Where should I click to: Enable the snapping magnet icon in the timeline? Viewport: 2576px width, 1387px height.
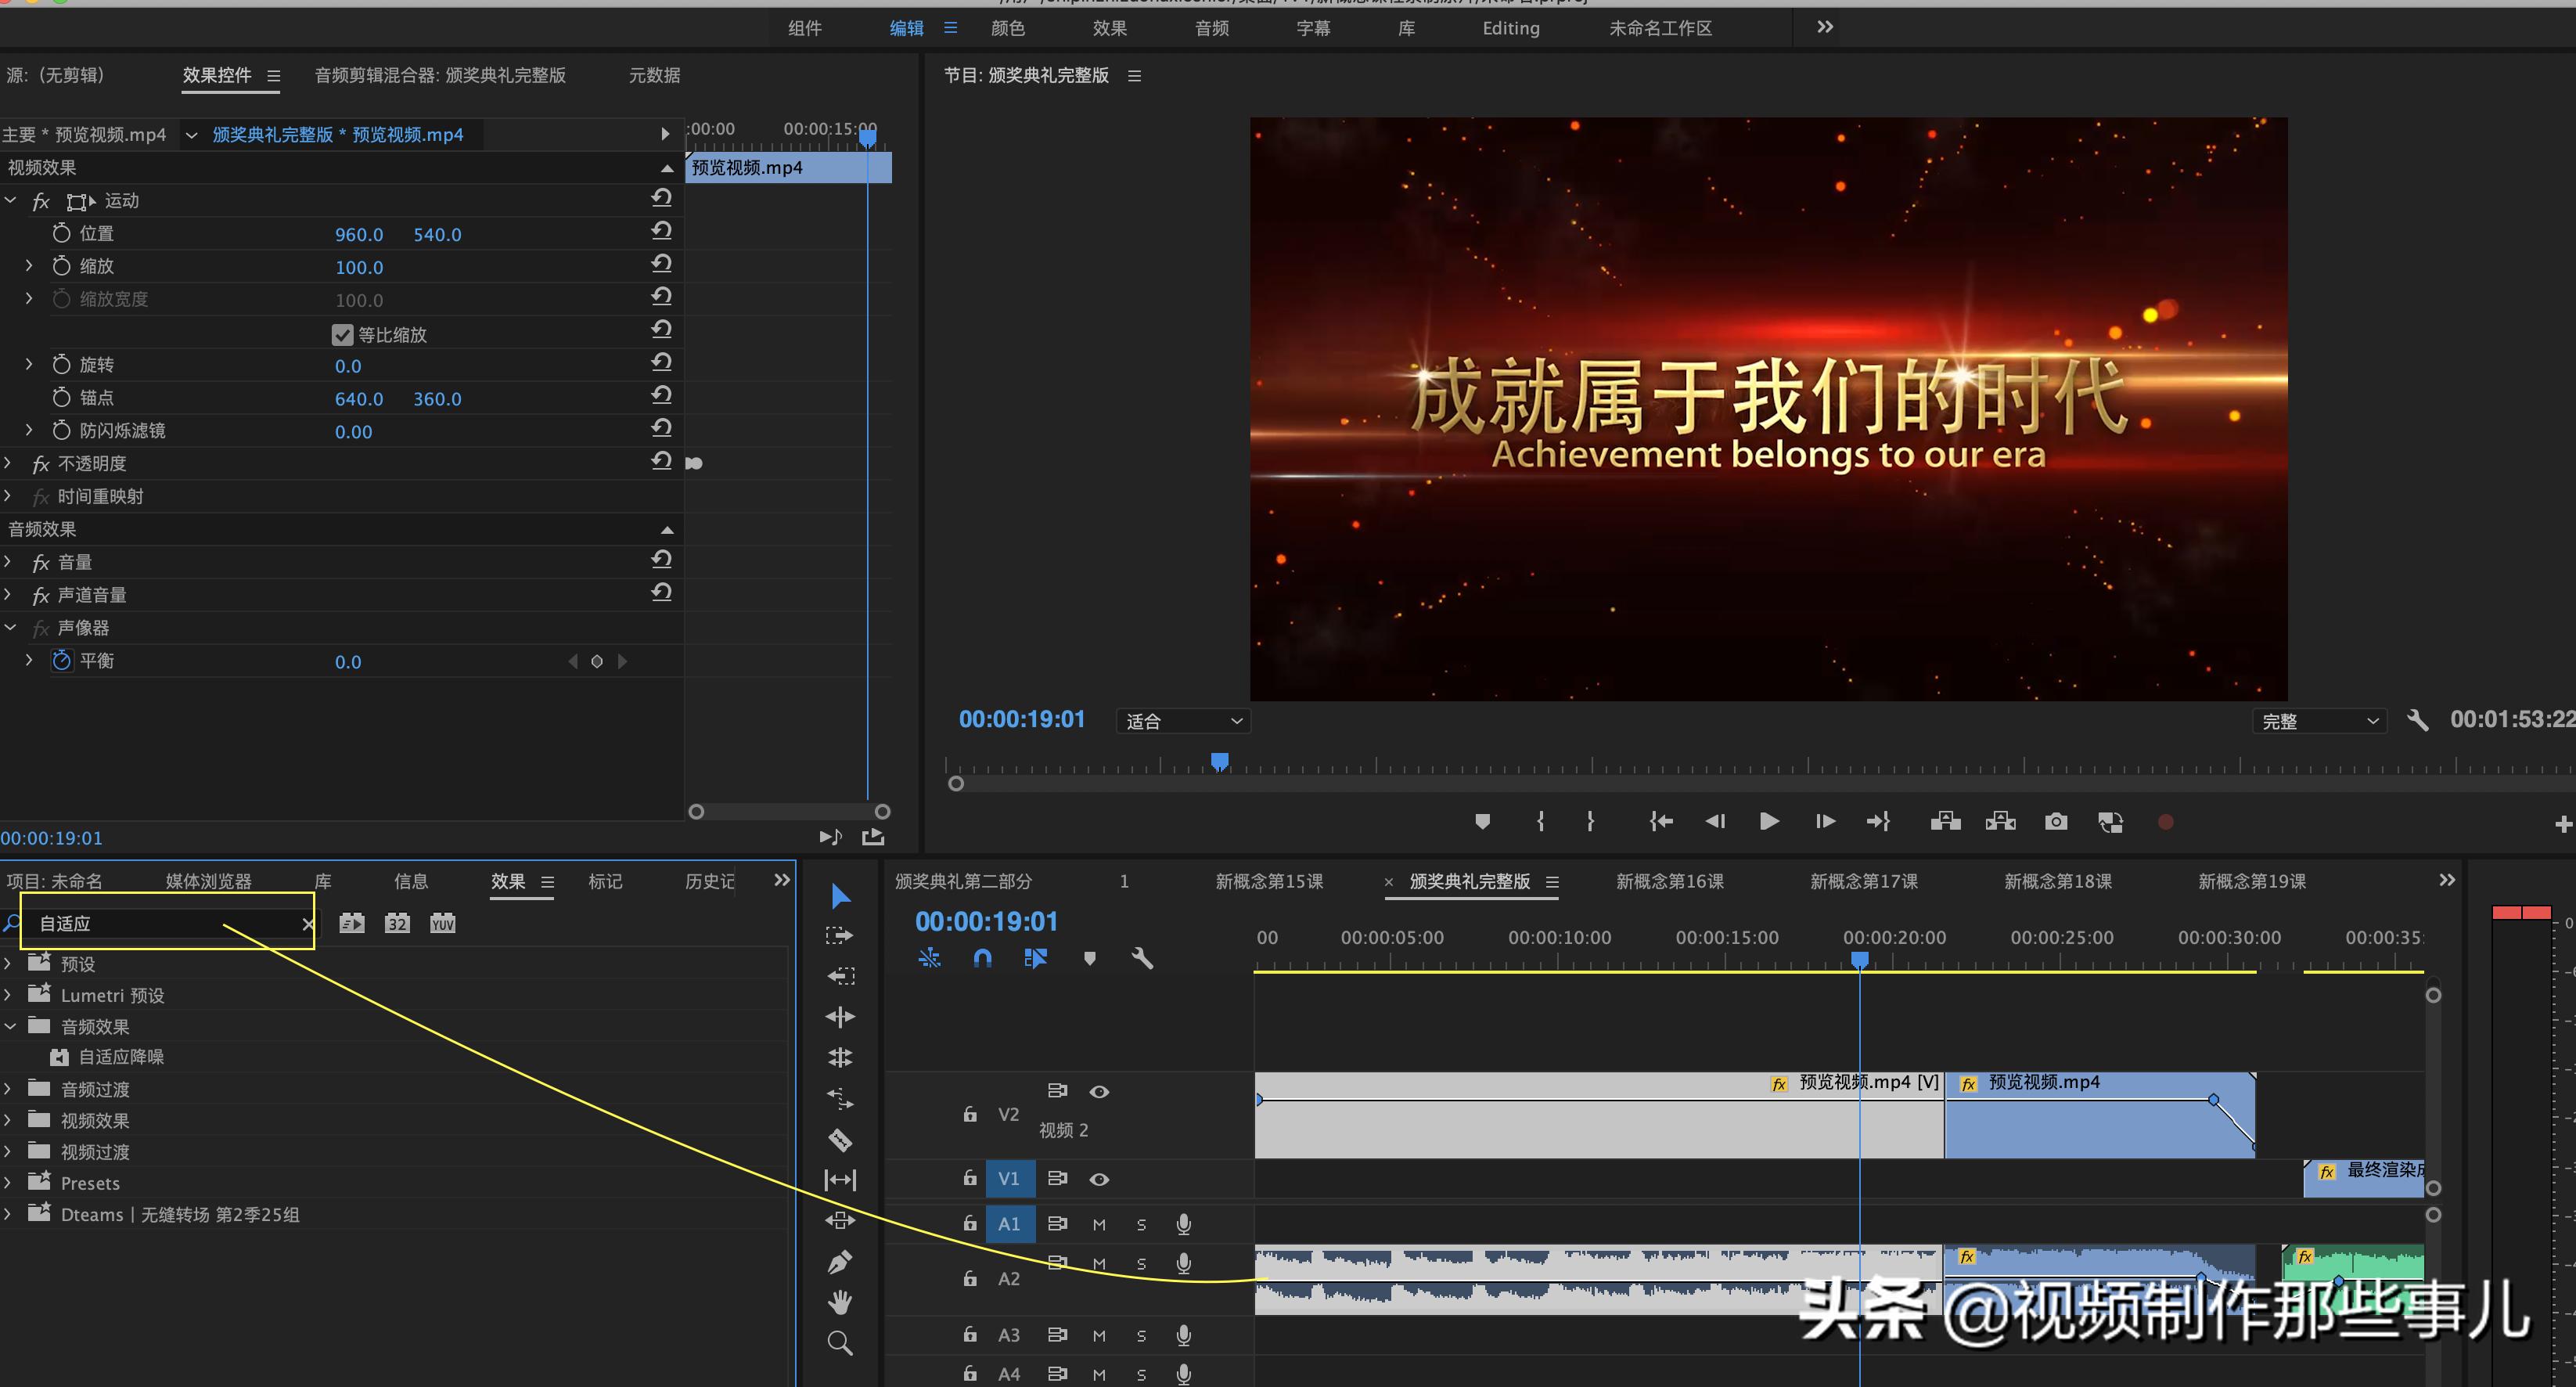coord(982,957)
